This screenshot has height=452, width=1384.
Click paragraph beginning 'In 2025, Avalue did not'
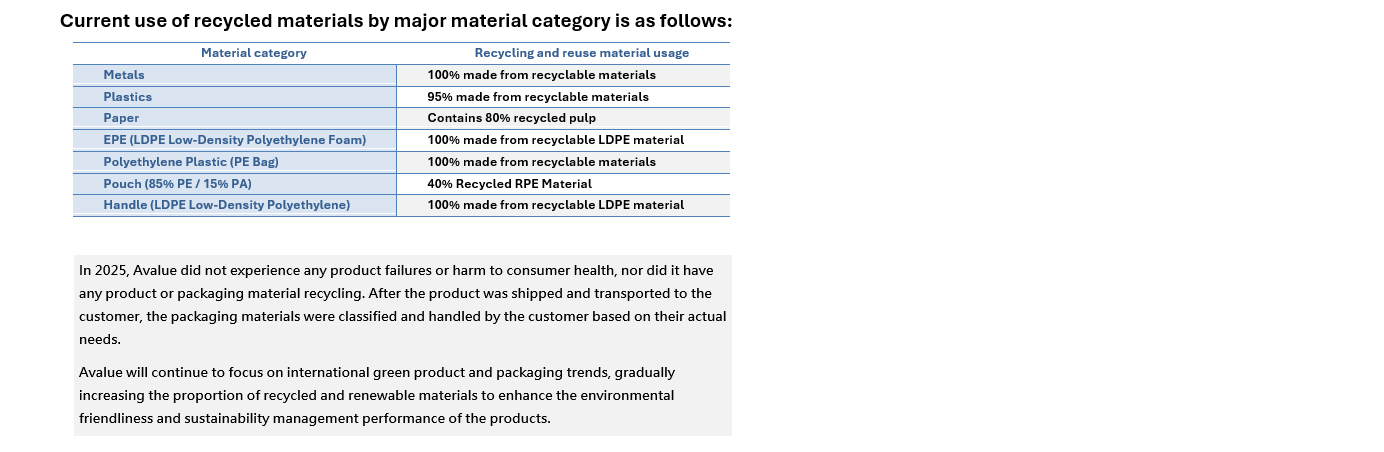pos(403,305)
